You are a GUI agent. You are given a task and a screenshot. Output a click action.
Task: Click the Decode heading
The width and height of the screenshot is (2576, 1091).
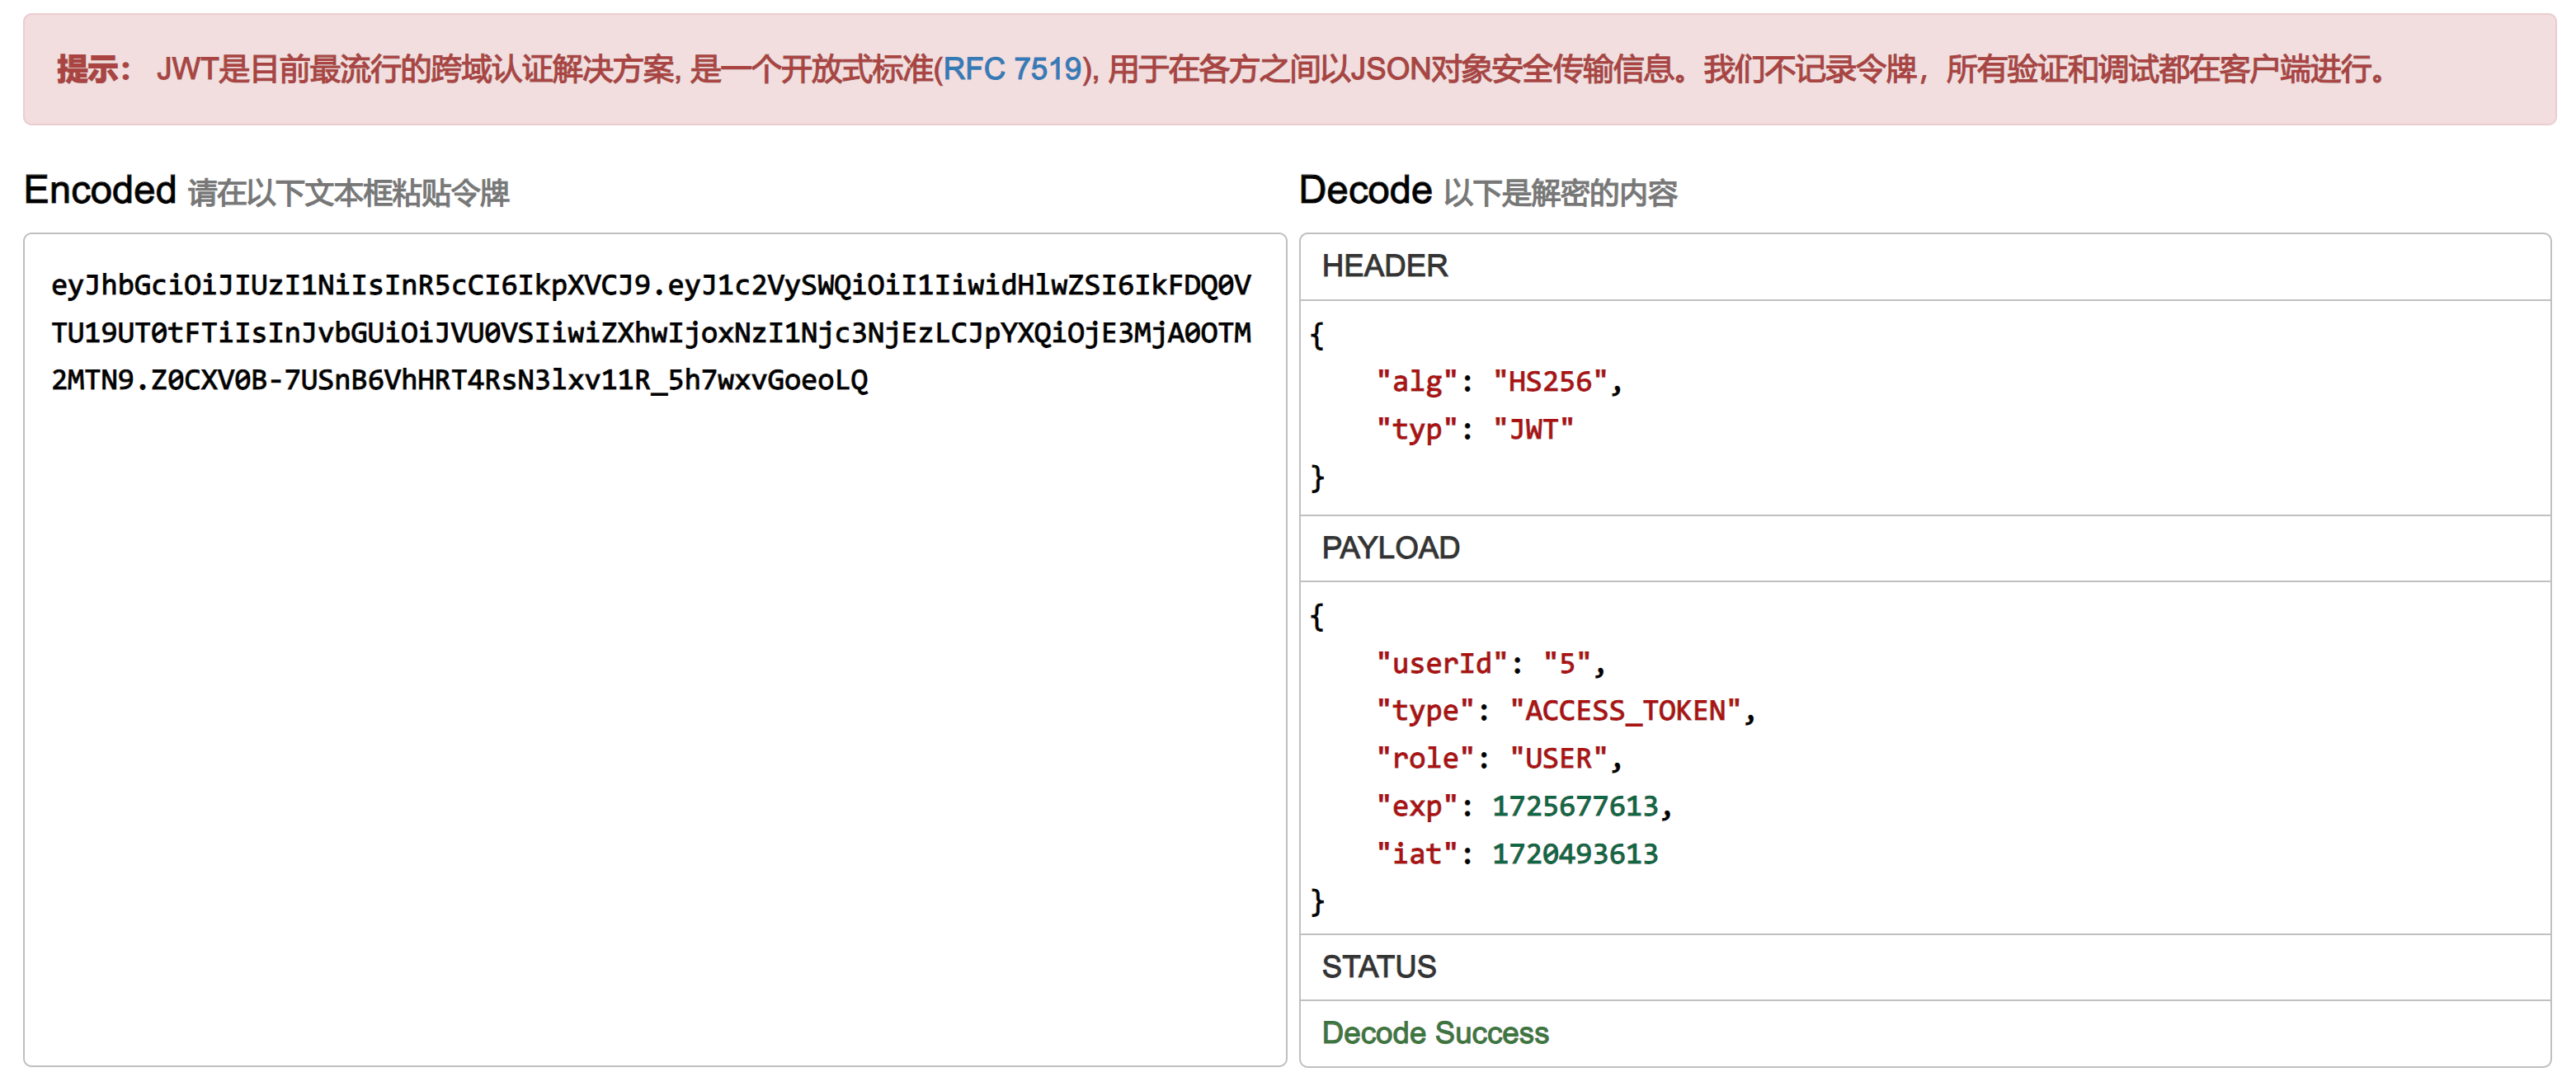pyautogui.click(x=1365, y=190)
